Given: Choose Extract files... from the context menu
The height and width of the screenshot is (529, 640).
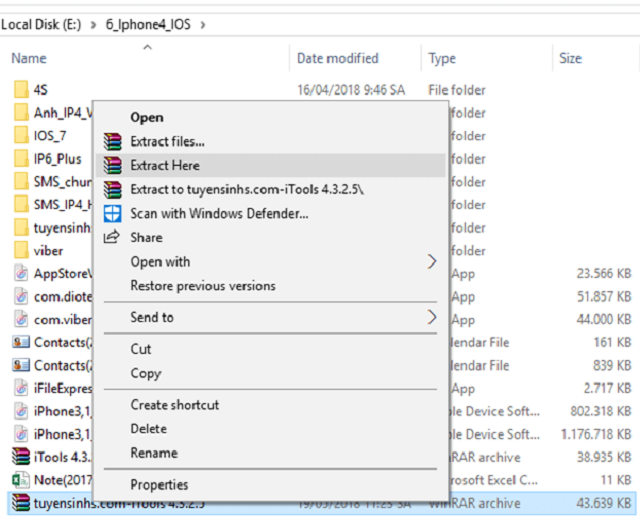Looking at the screenshot, I should tap(270, 141).
